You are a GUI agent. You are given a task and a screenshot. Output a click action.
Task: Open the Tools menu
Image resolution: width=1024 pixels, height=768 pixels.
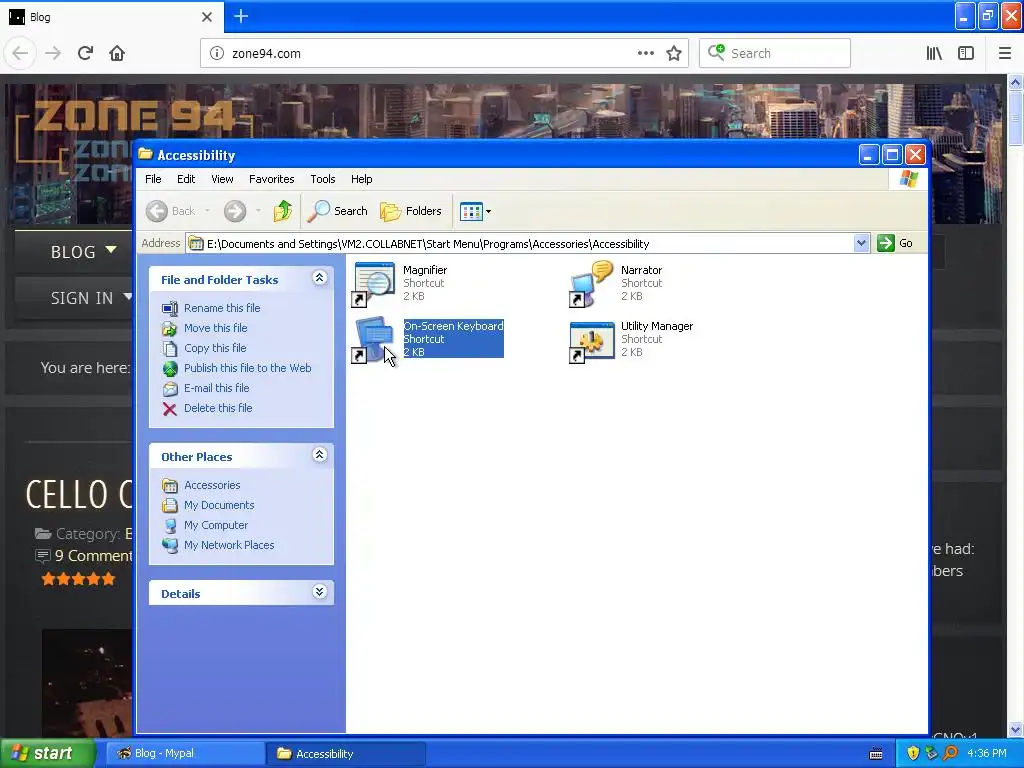pos(323,179)
